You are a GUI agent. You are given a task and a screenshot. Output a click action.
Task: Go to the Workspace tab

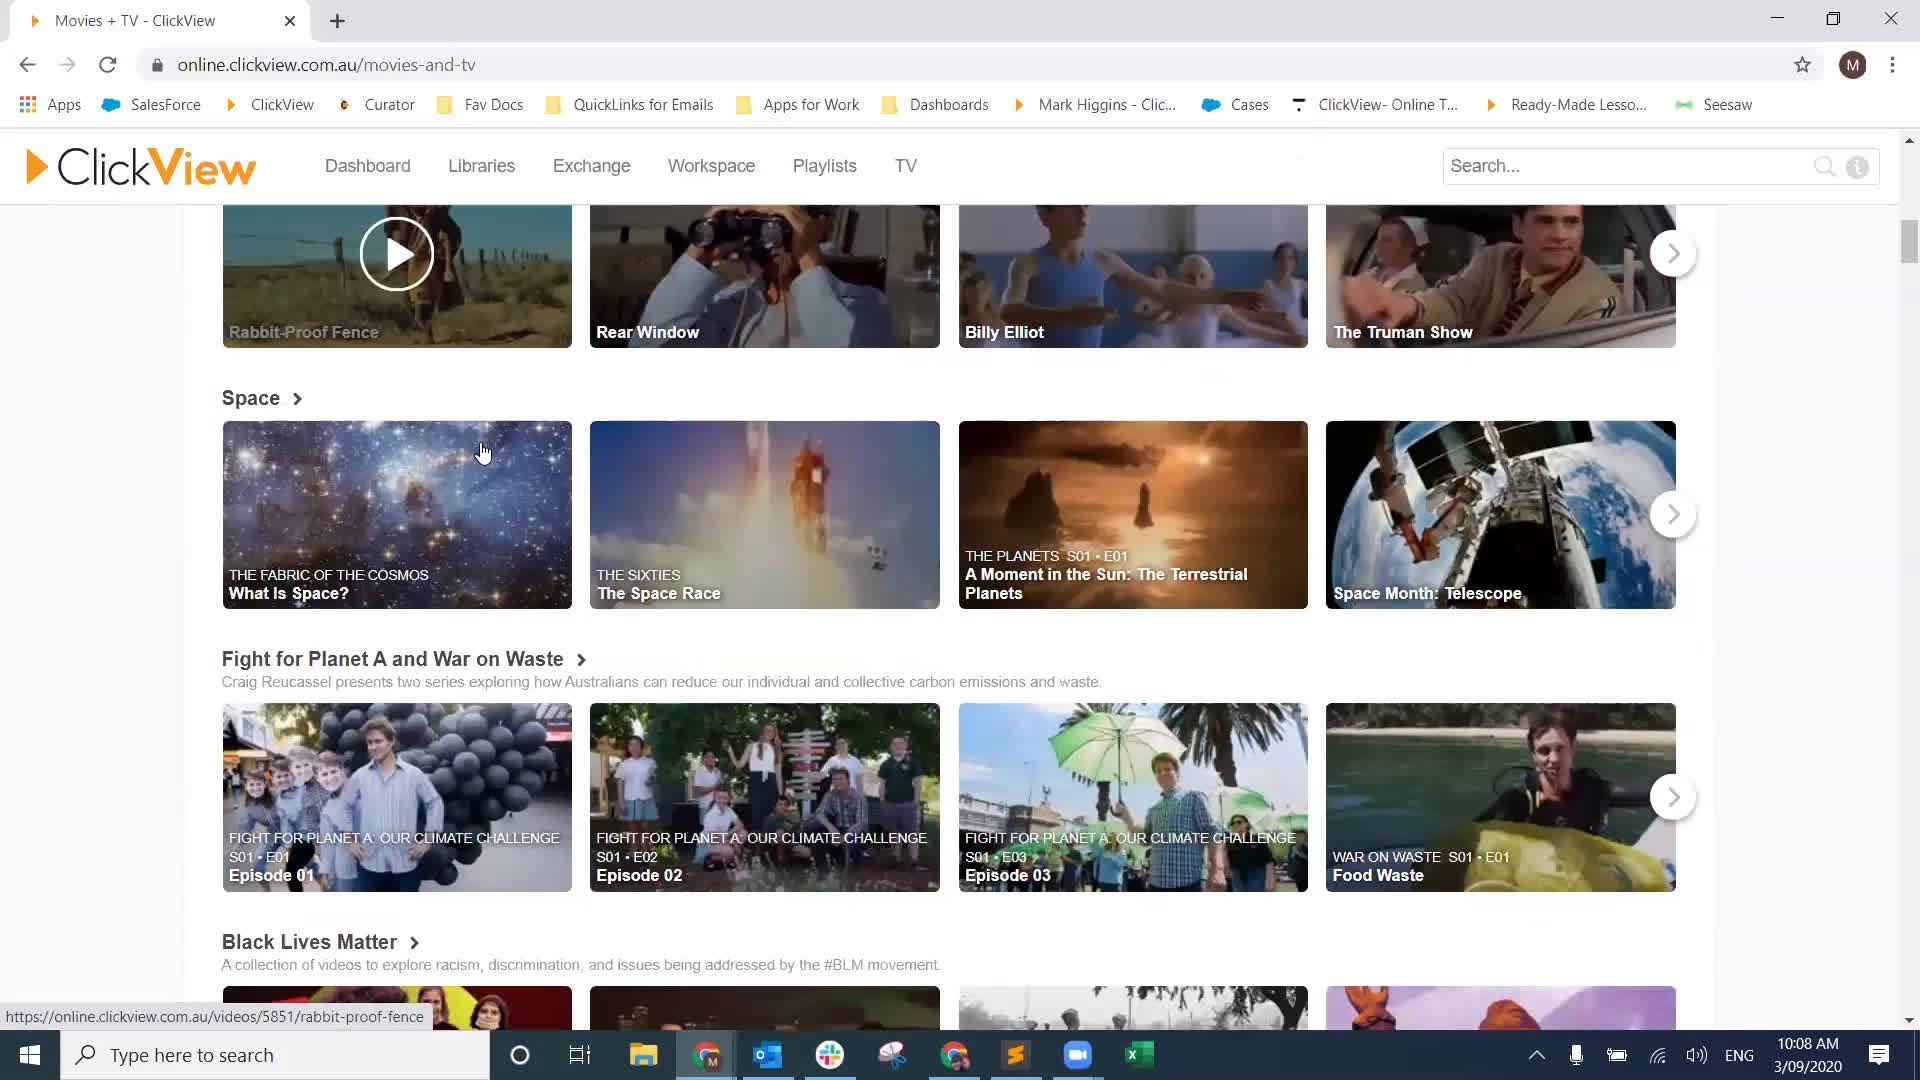[x=711, y=166]
